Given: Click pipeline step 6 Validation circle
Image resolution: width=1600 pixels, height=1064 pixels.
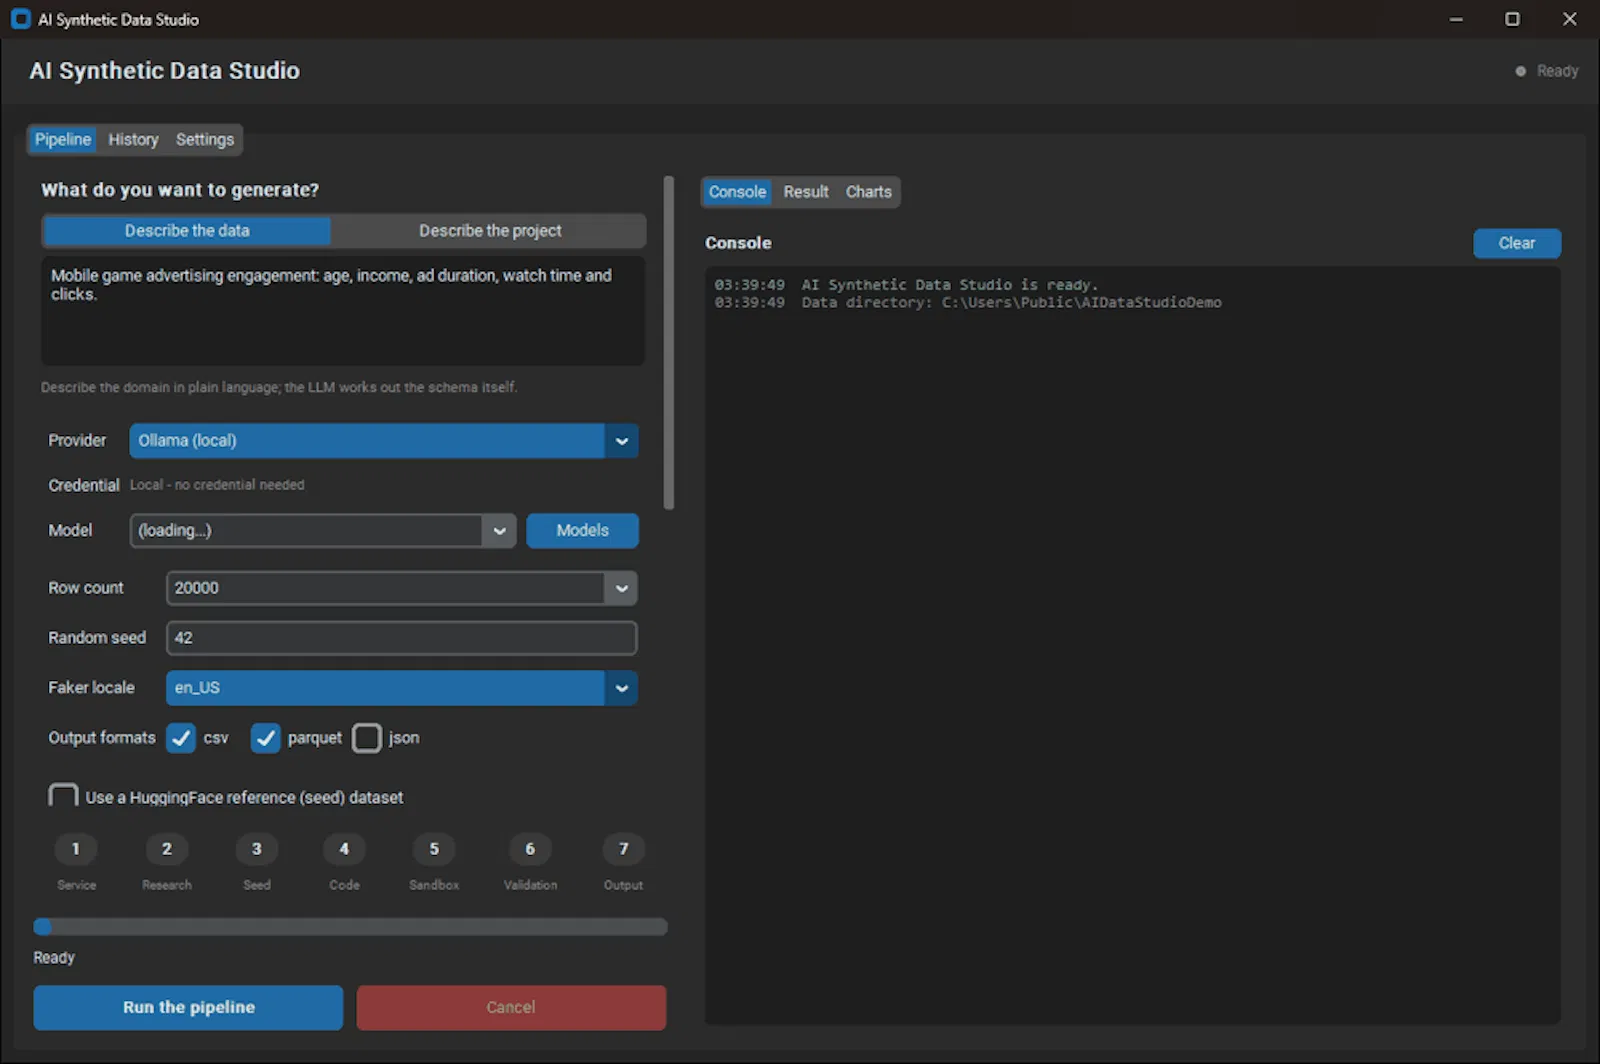Looking at the screenshot, I should tap(530, 849).
